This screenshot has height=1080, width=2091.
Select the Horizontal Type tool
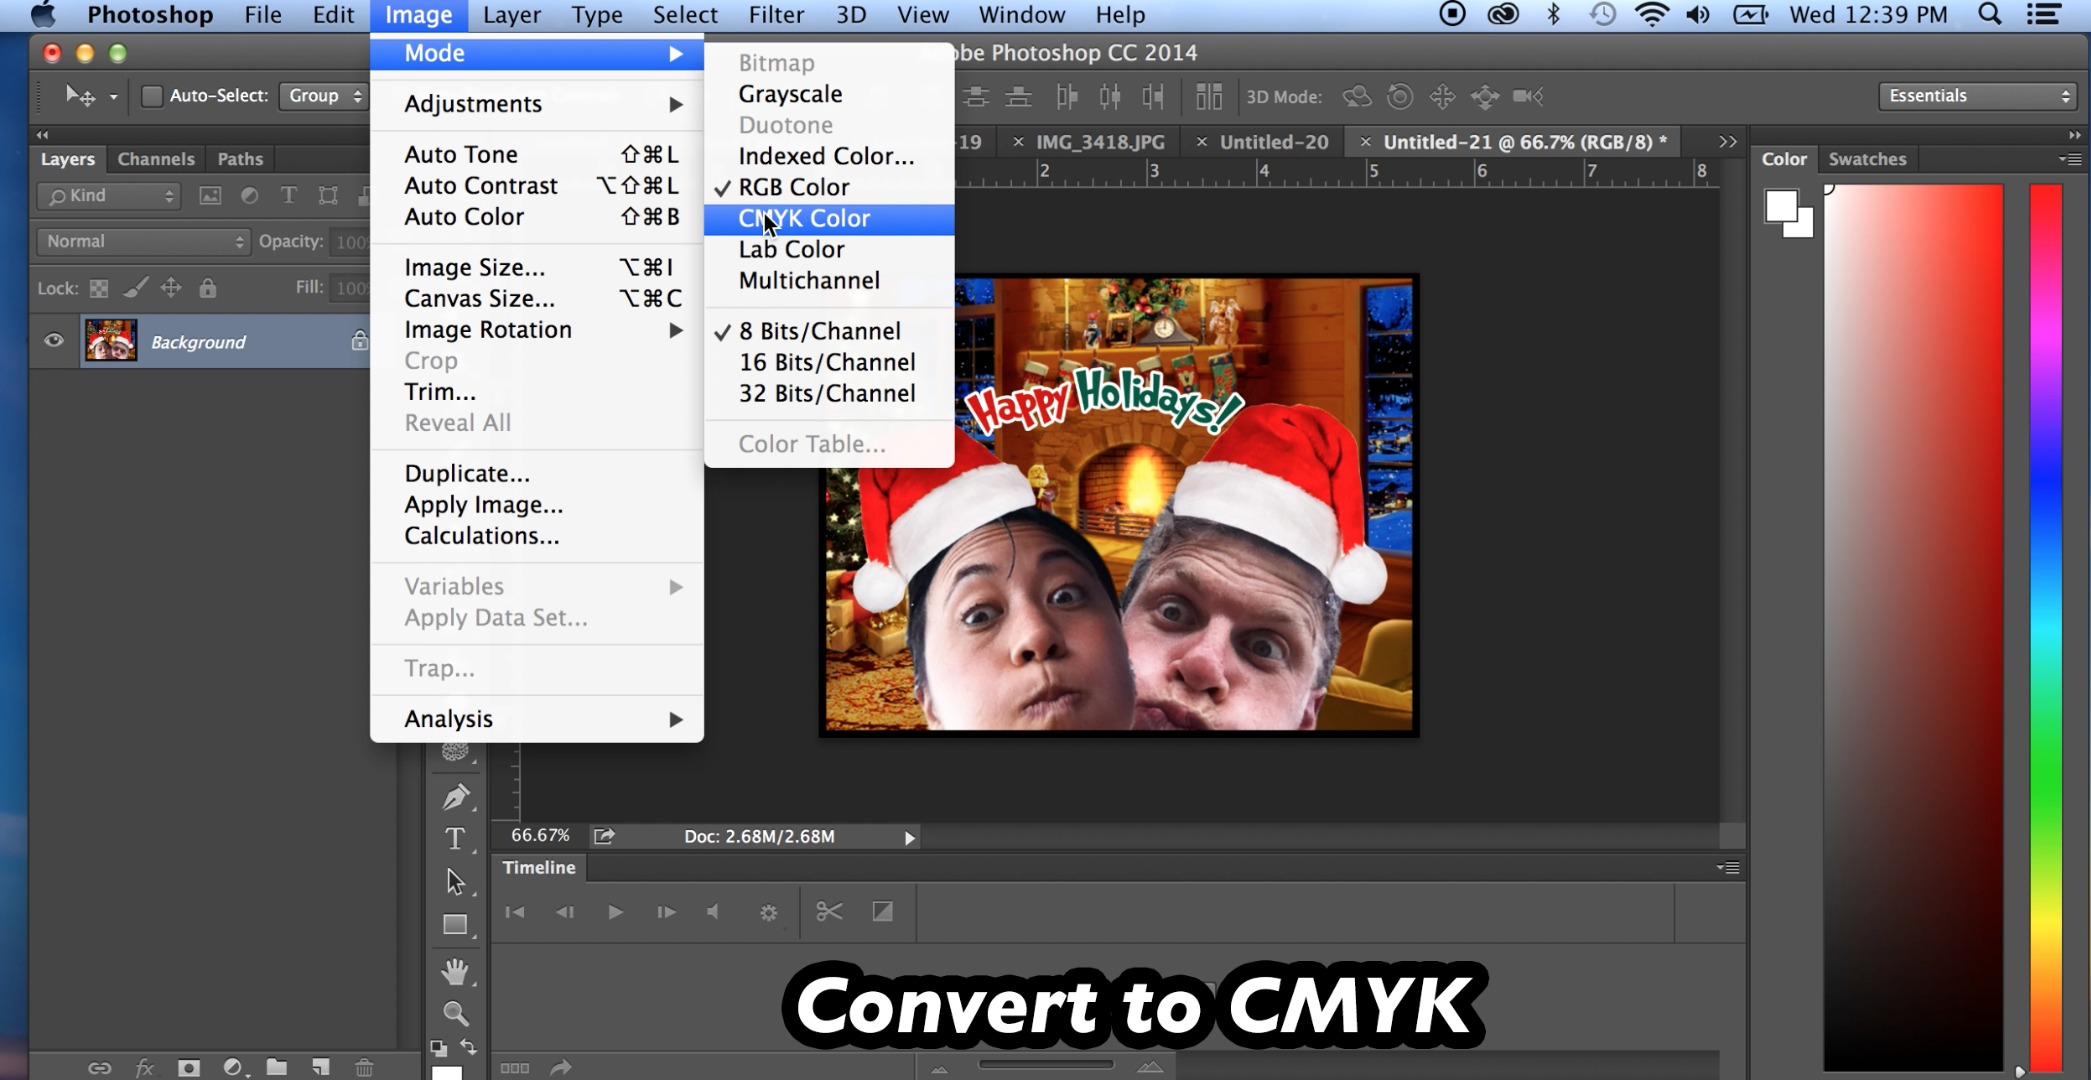click(455, 839)
